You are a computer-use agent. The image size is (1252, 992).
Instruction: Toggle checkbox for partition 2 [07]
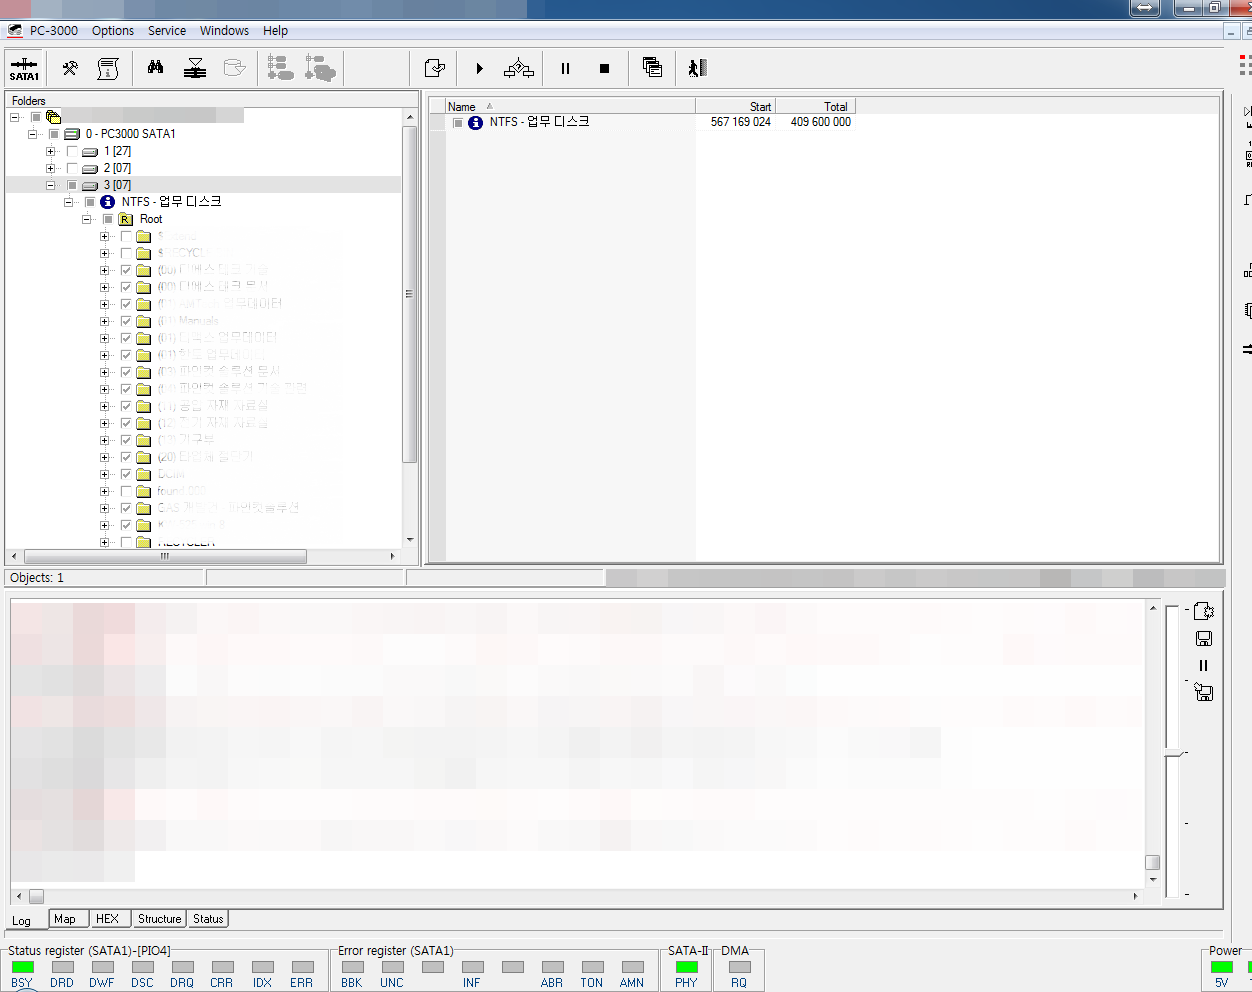click(x=72, y=168)
